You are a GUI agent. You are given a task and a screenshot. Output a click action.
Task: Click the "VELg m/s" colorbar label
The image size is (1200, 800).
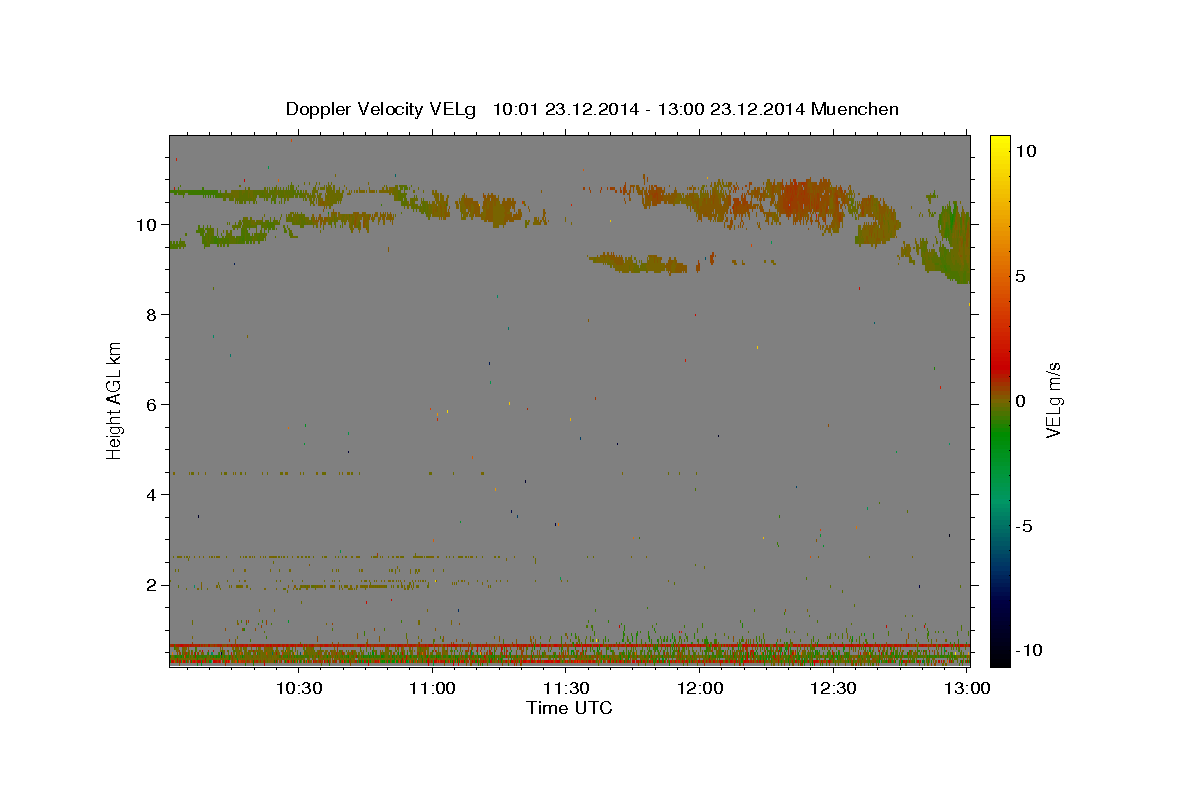tap(1053, 400)
